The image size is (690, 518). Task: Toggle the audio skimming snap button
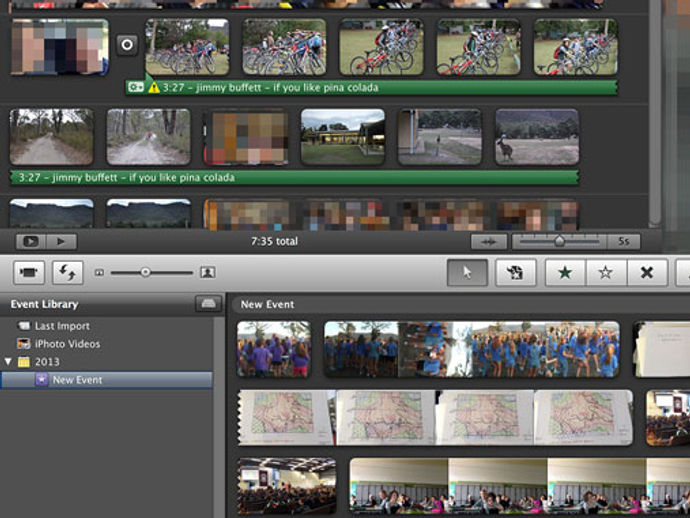(489, 242)
